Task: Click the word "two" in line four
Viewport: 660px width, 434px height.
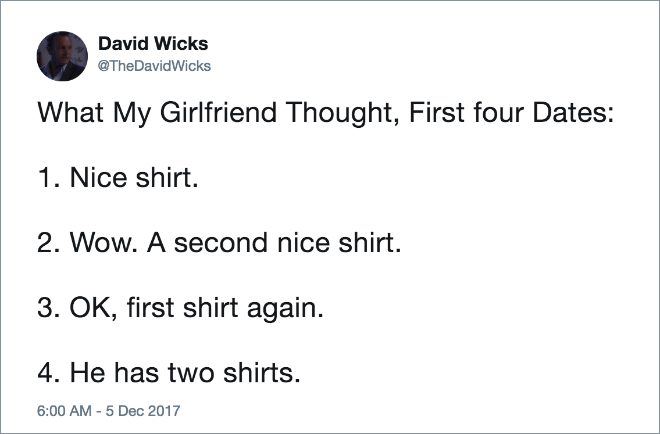Action: coord(192,373)
